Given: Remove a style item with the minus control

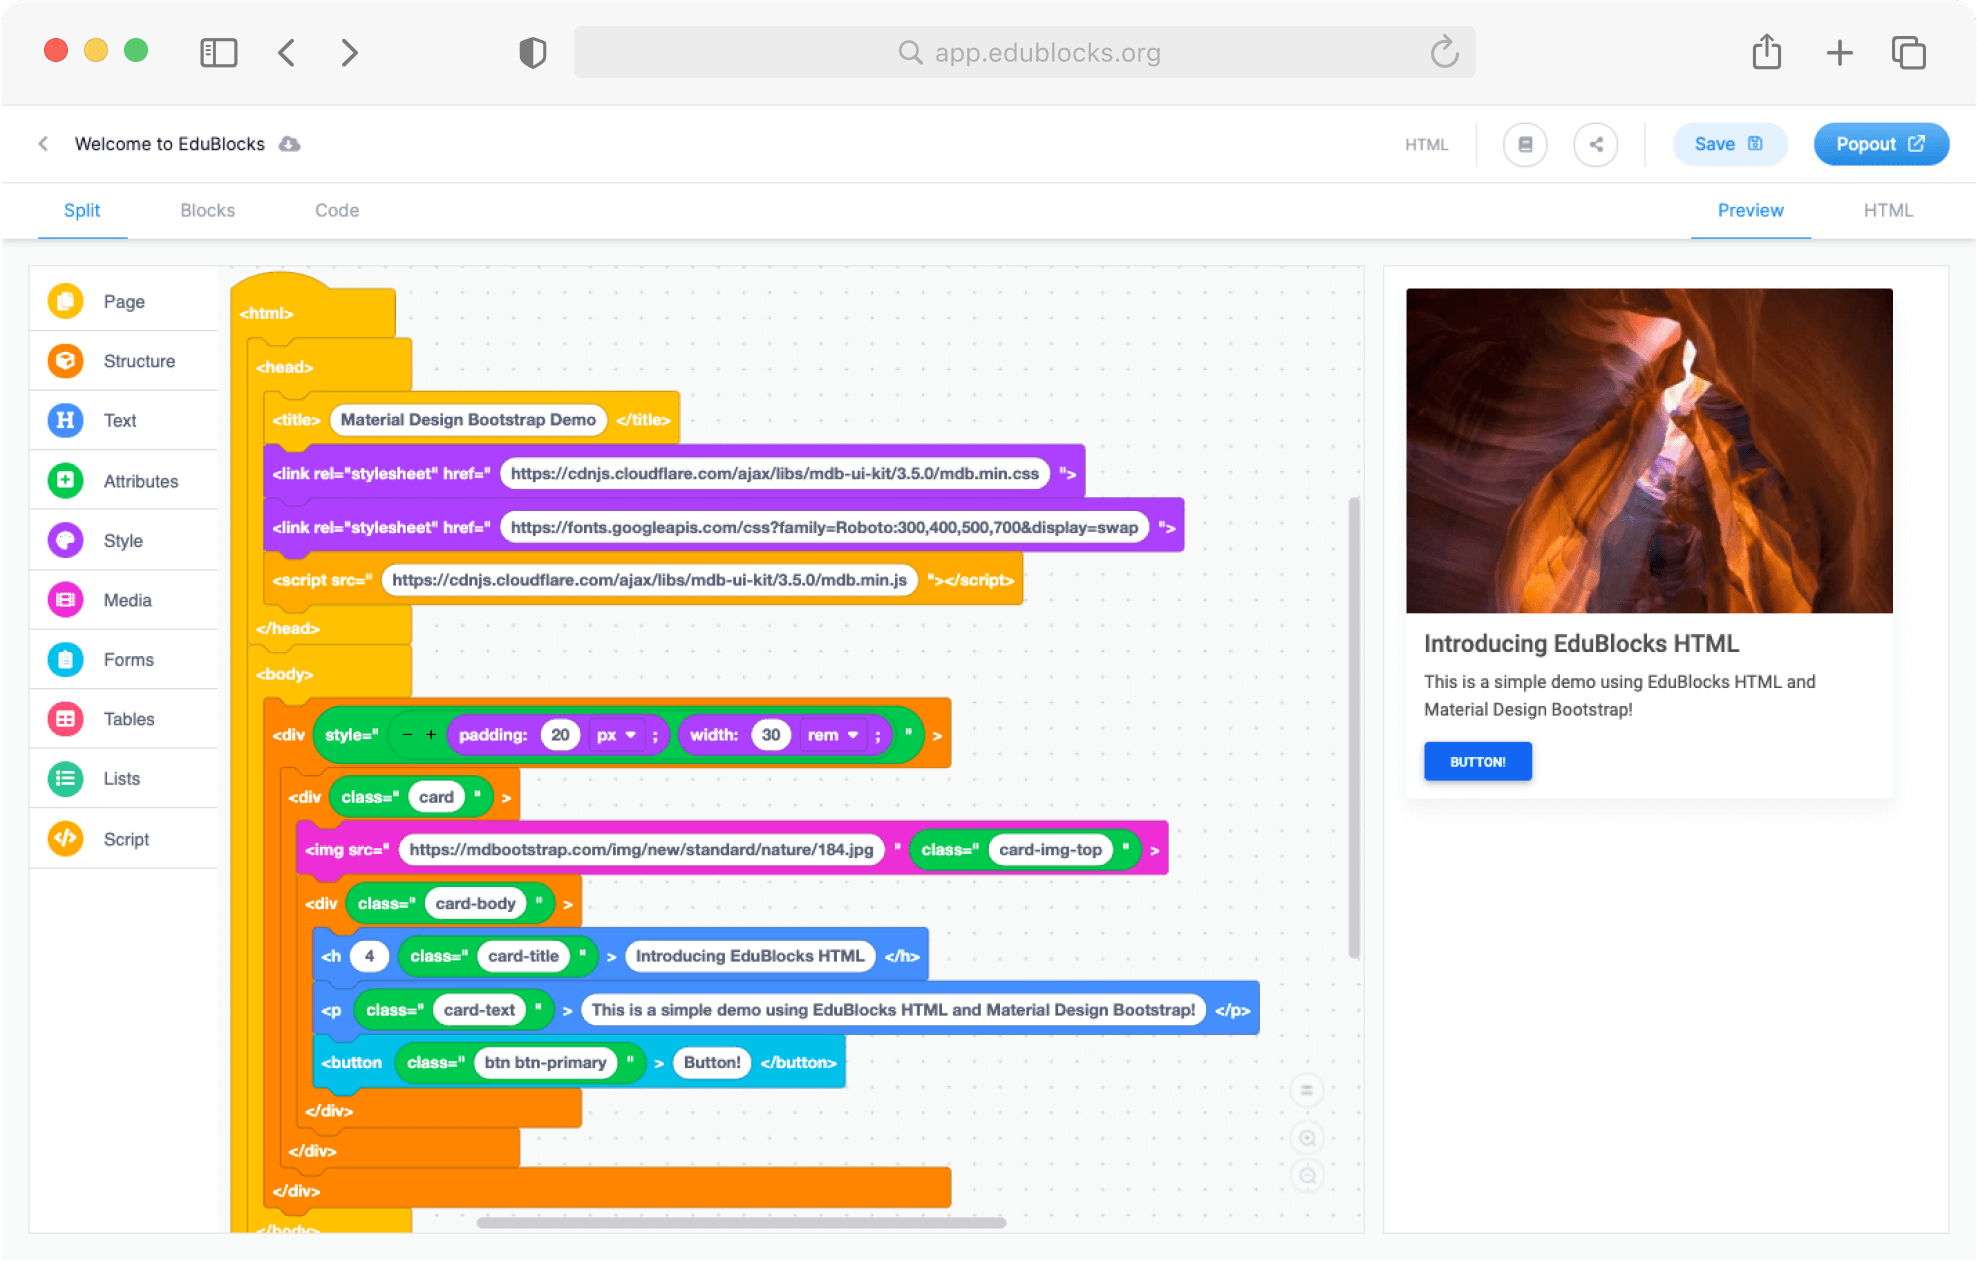Looking at the screenshot, I should pos(408,735).
